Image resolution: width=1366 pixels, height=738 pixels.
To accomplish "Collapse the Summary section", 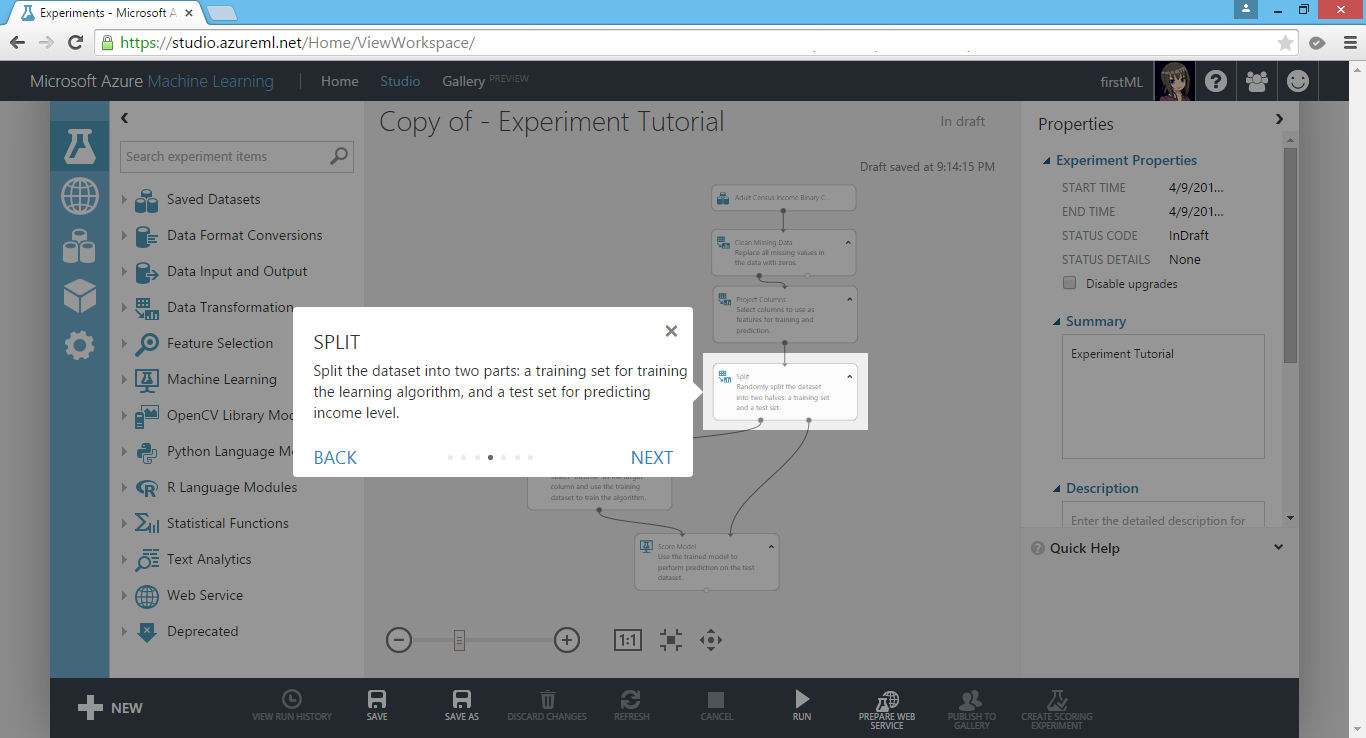I will (1057, 322).
